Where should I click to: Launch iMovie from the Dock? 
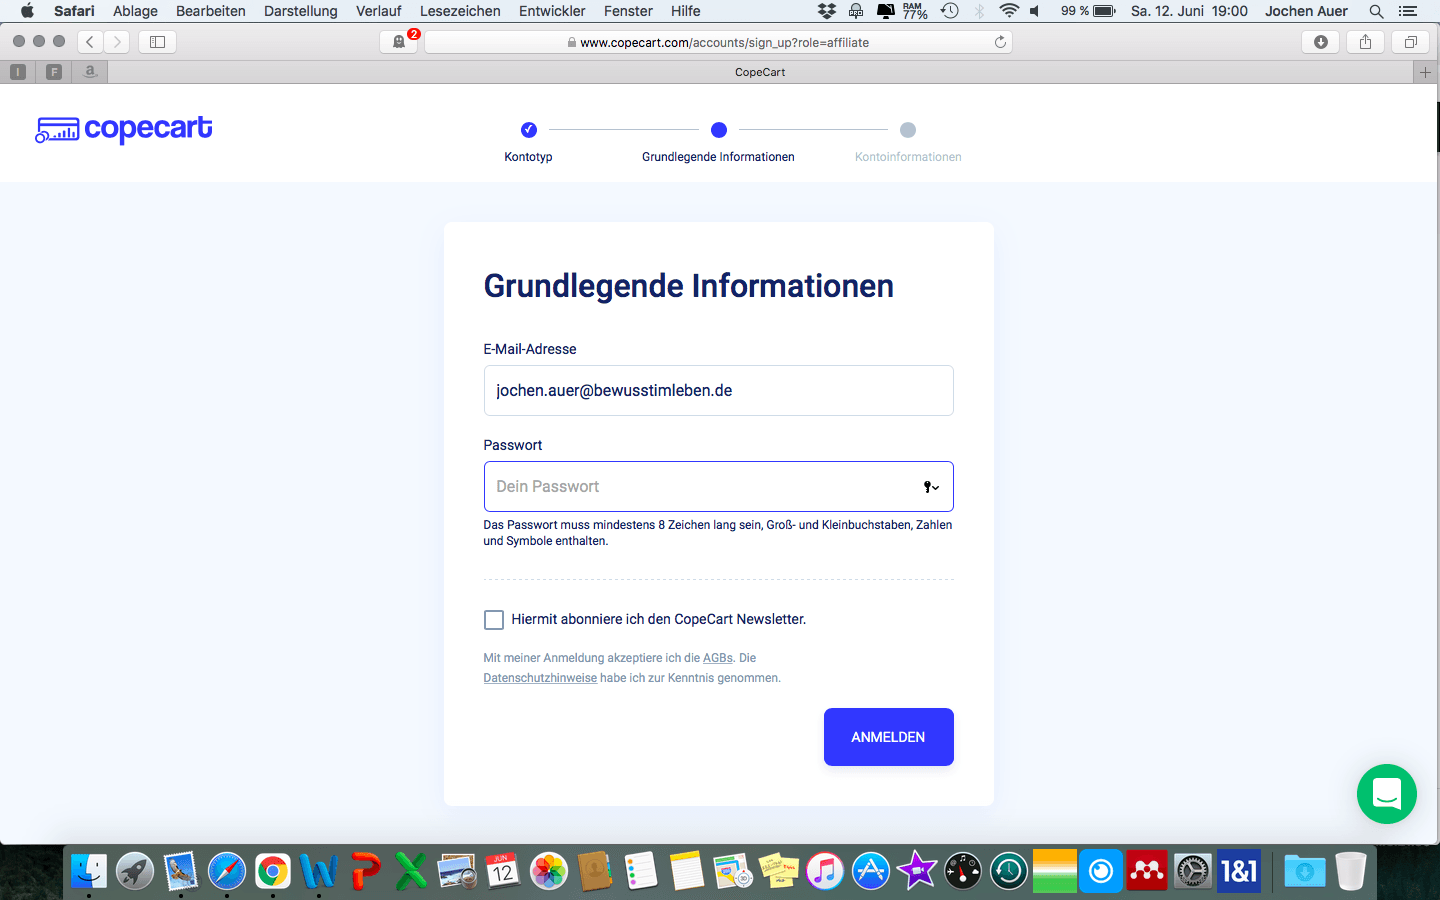(917, 871)
